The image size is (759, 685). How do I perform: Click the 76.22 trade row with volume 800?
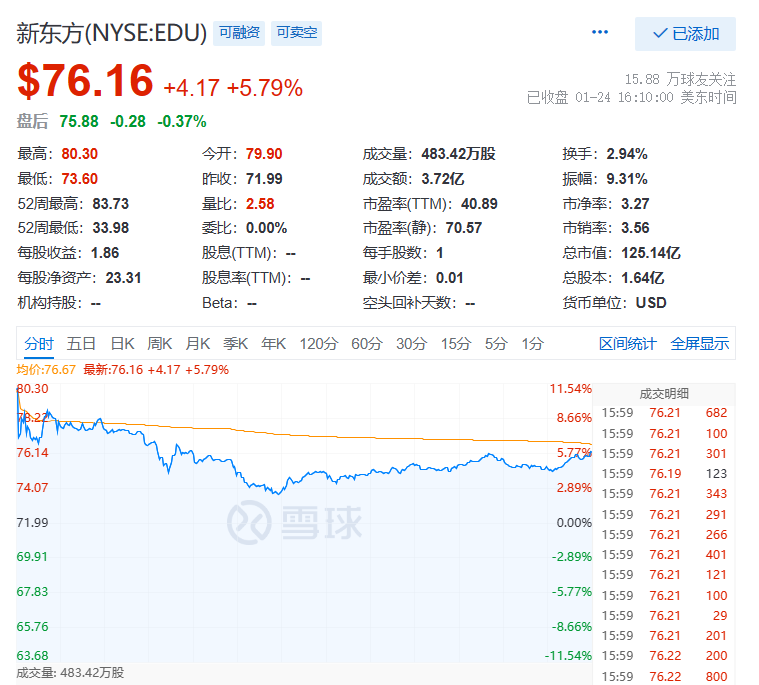[664, 677]
